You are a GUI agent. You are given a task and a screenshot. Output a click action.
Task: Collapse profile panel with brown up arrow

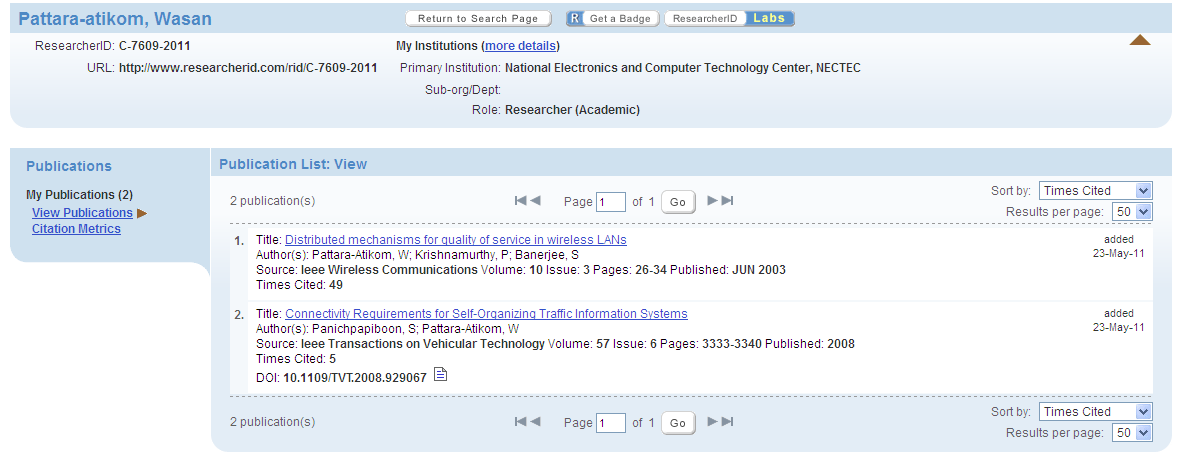tap(1140, 41)
